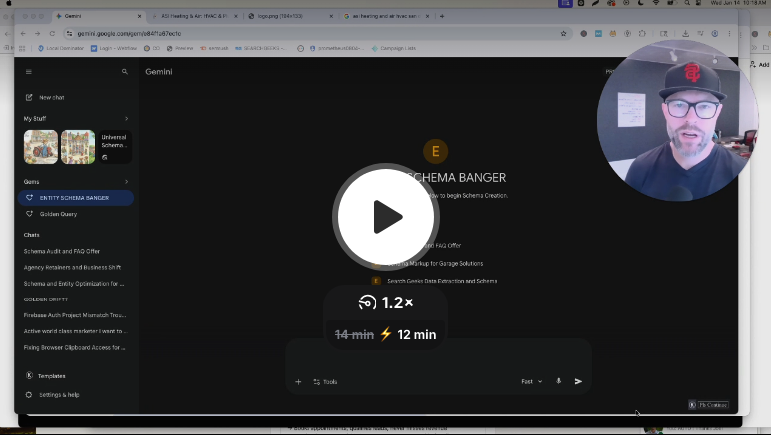Open the Fast model dropdown
Image resolution: width=771 pixels, height=435 pixels.
(x=532, y=381)
